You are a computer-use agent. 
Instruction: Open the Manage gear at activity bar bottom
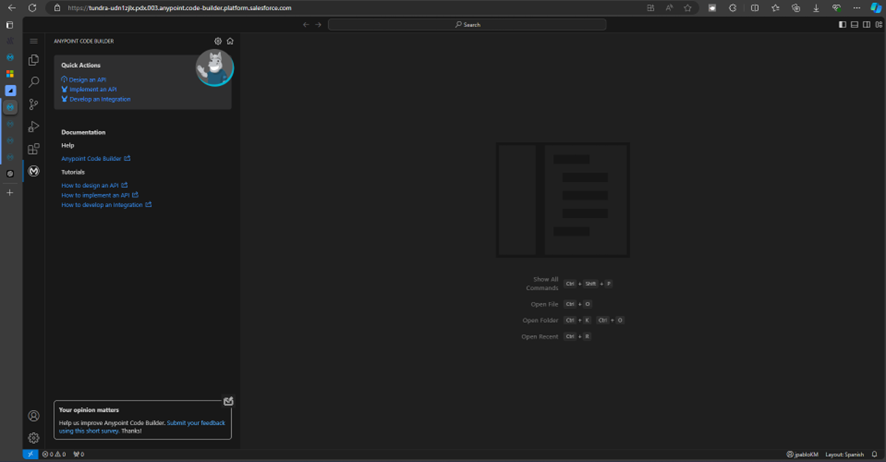pyautogui.click(x=34, y=438)
